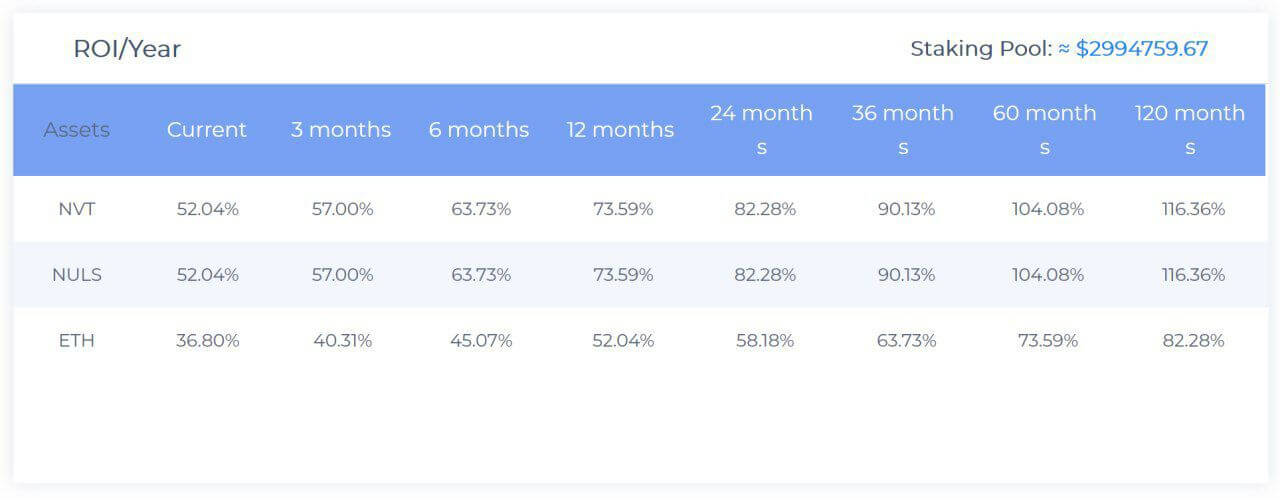Click the 60 months column header
The image size is (1280, 504).
[x=1045, y=130]
